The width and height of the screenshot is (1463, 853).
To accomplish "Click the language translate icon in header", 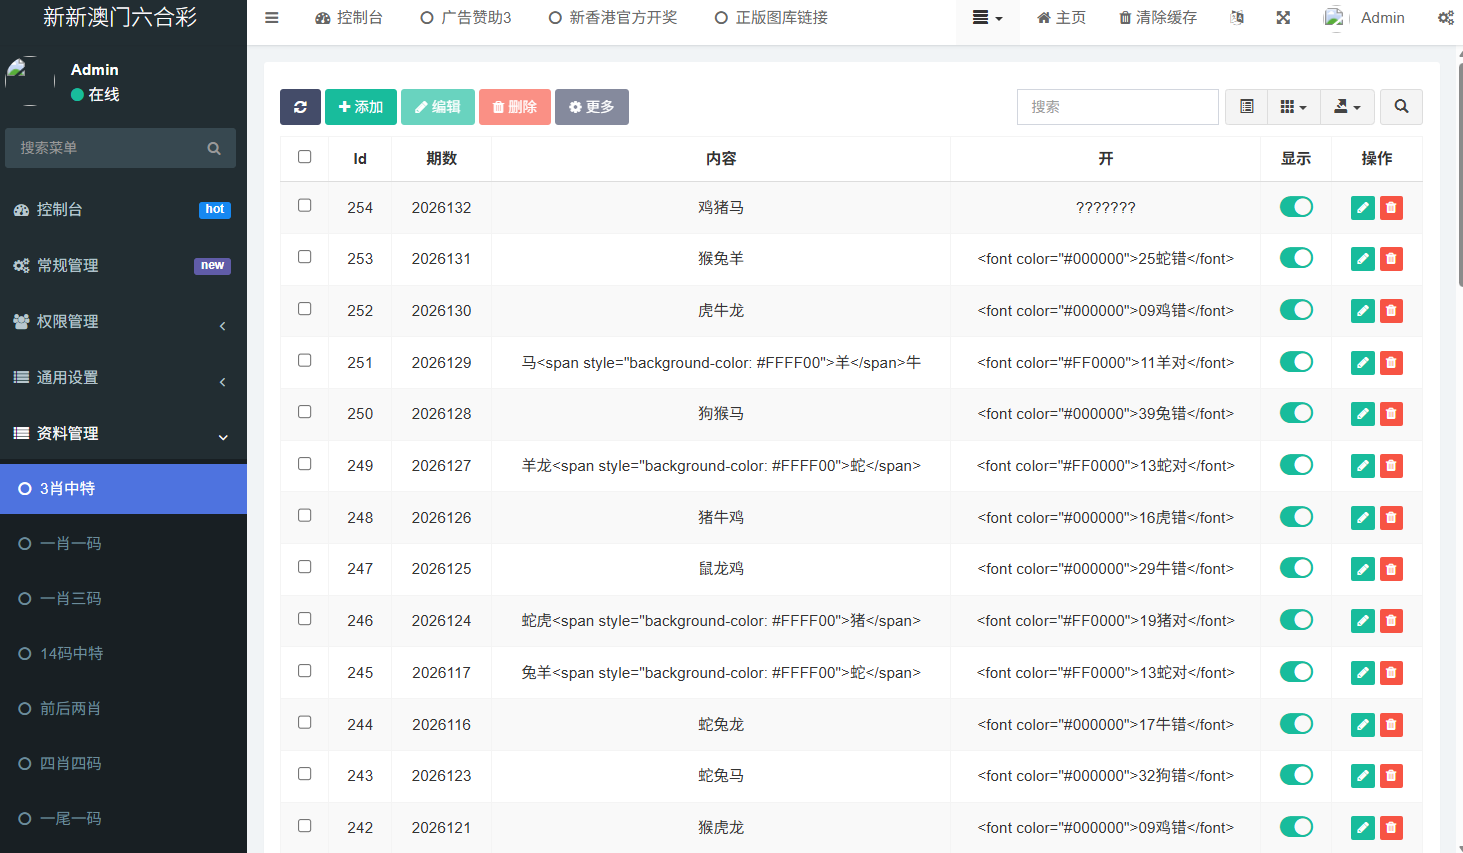I will [1237, 18].
